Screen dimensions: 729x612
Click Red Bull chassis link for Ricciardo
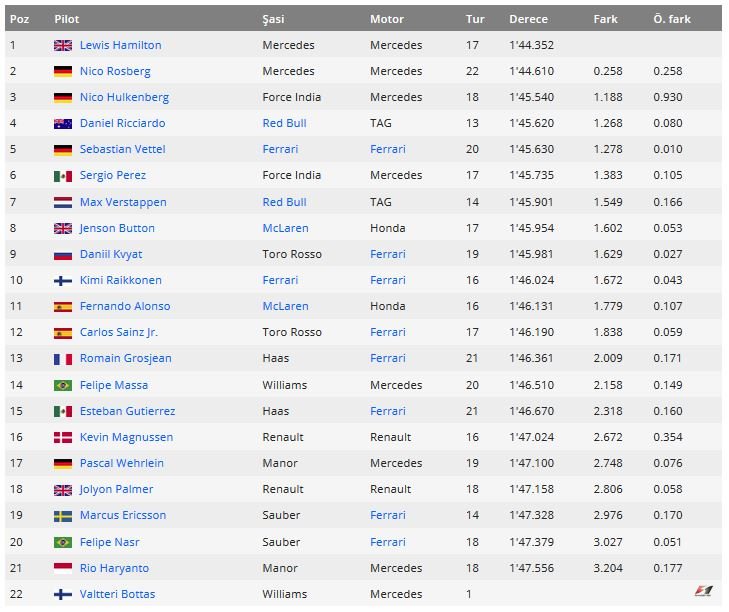pos(284,123)
